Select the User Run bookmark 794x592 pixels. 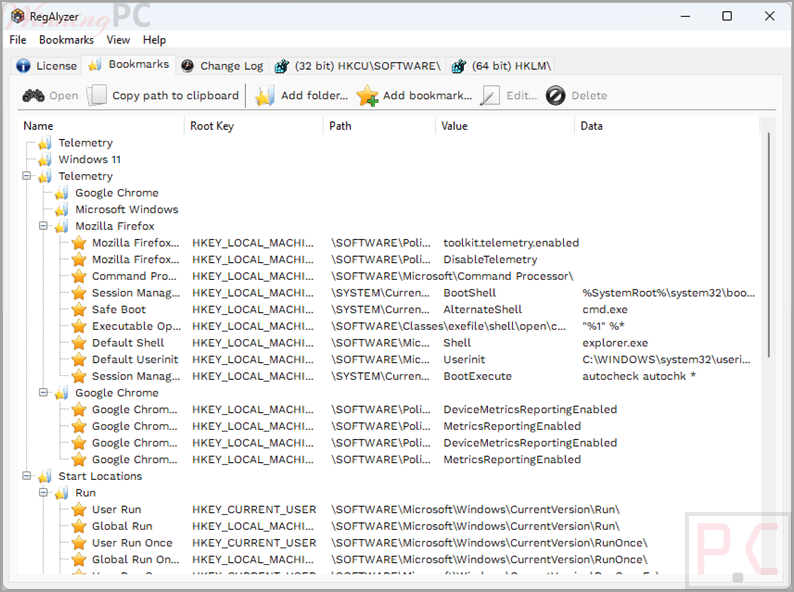(x=116, y=509)
